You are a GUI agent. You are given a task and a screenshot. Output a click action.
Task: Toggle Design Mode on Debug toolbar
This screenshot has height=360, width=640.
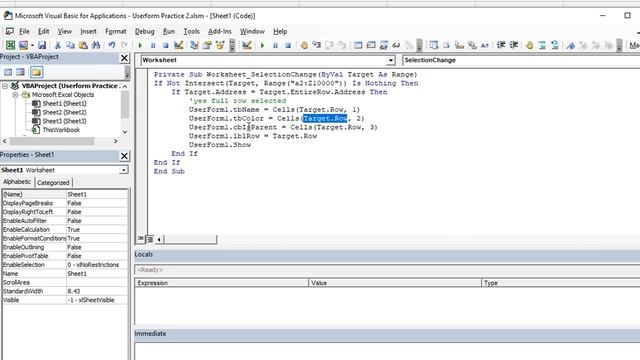pyautogui.click(x=247, y=45)
